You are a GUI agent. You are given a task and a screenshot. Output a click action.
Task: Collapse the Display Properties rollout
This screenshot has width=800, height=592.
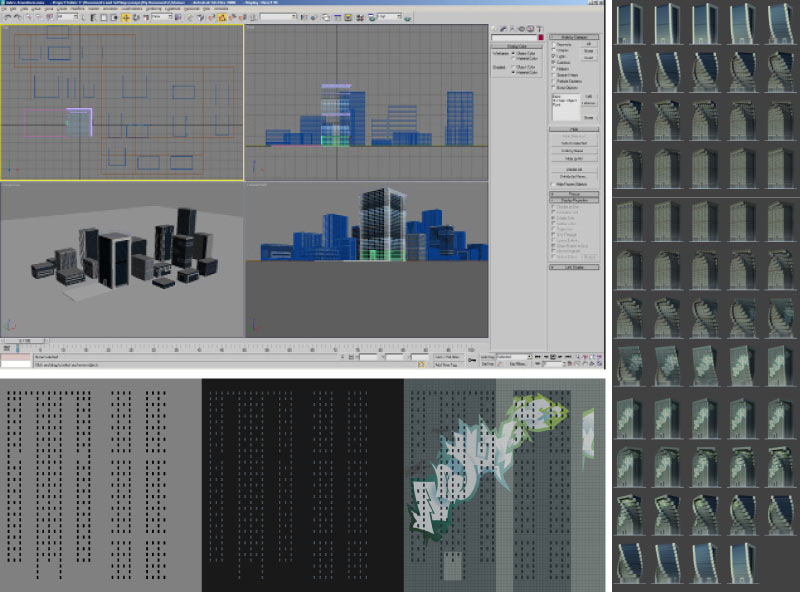tap(573, 198)
